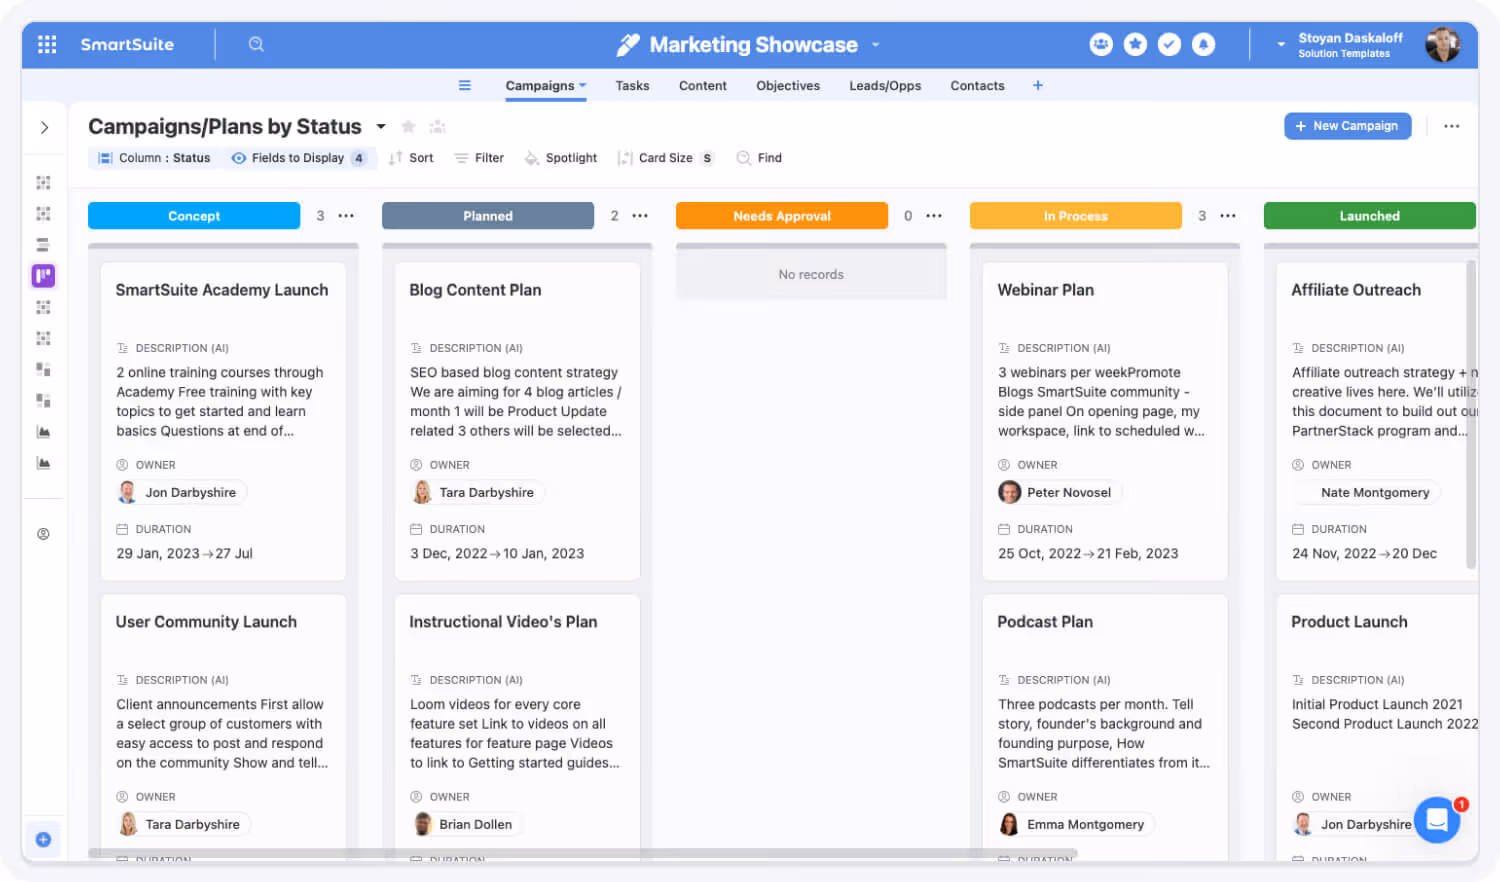Click the In Process column header

click(x=1076, y=216)
